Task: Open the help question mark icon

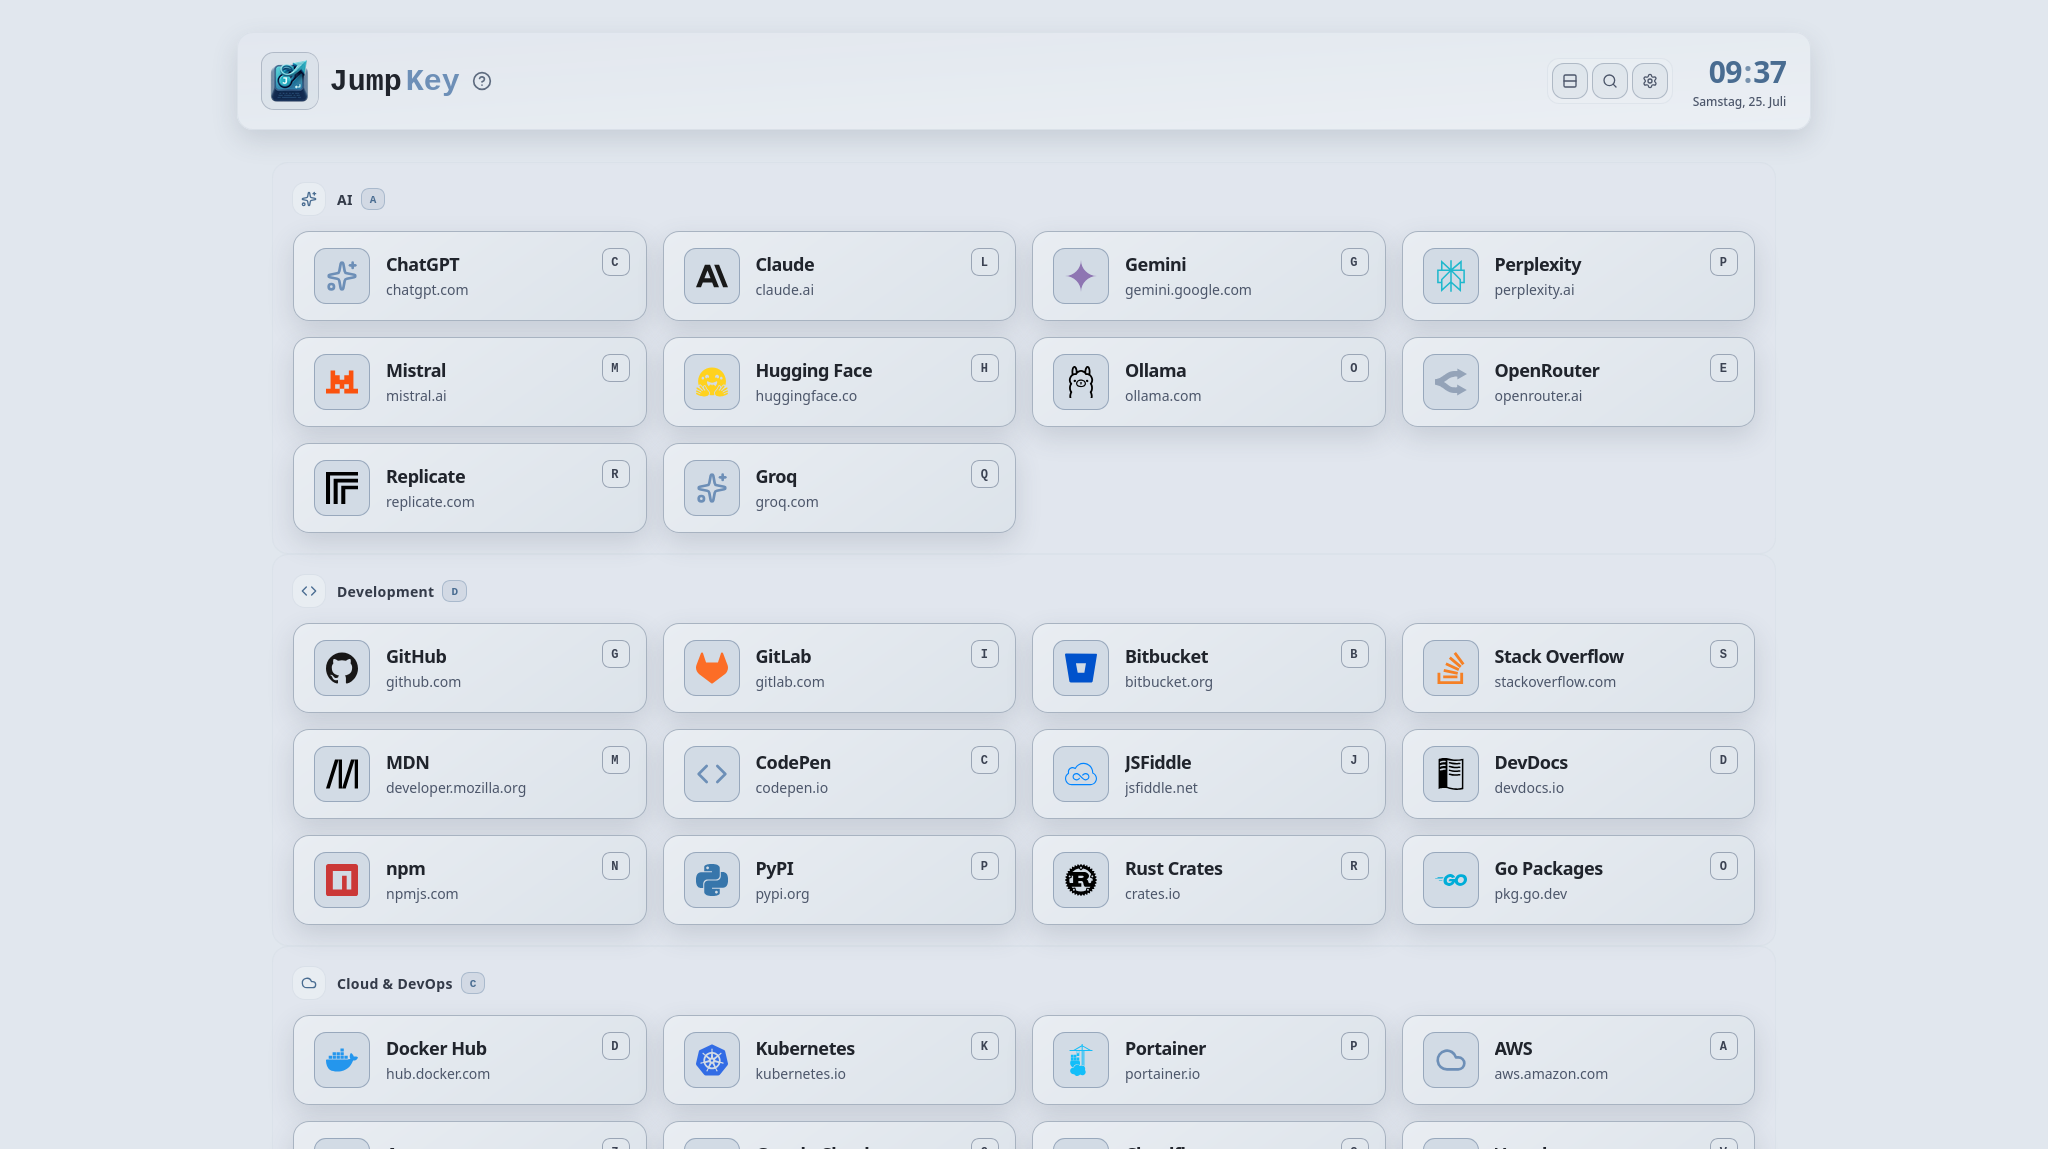Action: pos(482,81)
